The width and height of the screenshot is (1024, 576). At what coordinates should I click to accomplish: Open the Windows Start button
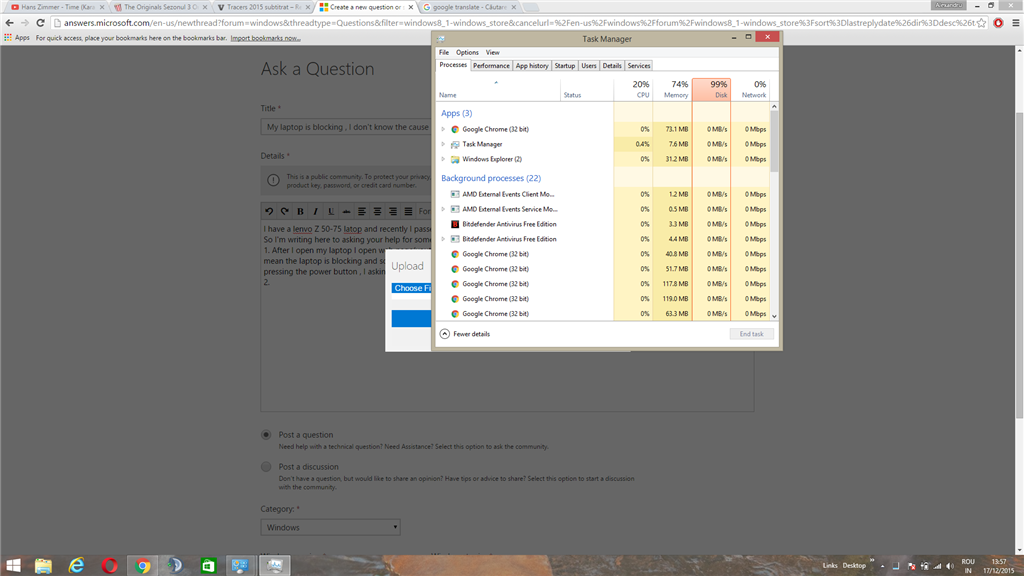pyautogui.click(x=13, y=566)
